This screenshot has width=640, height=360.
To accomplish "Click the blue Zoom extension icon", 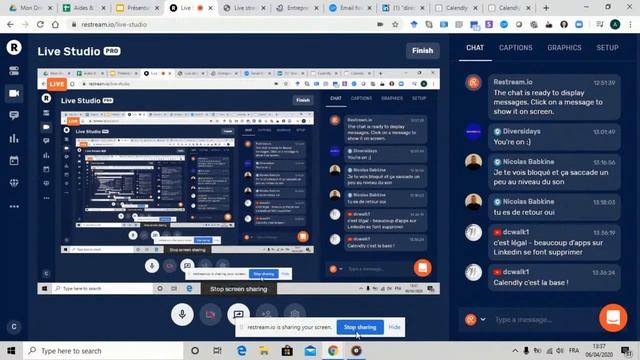I will tap(579, 24).
